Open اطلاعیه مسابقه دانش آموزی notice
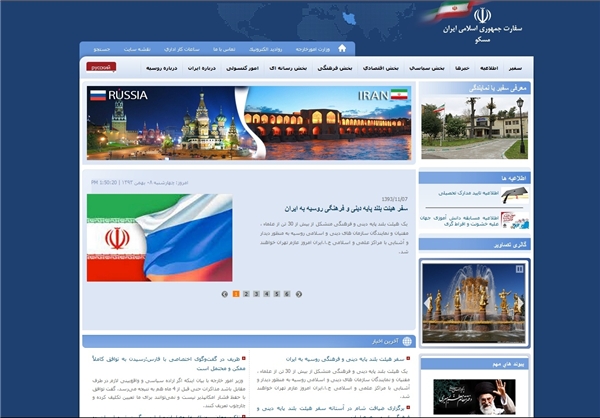The height and width of the screenshot is (418, 600). coord(460,221)
